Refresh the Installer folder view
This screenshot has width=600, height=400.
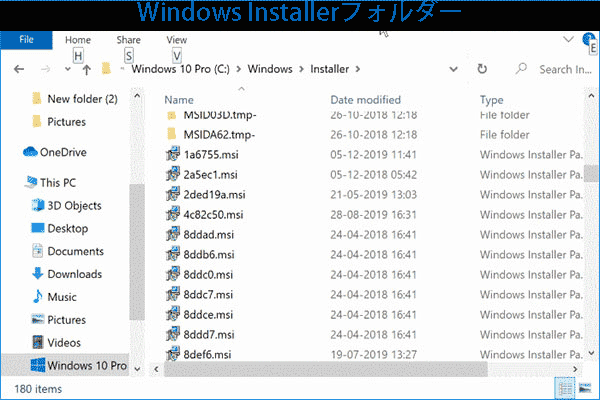tap(482, 69)
